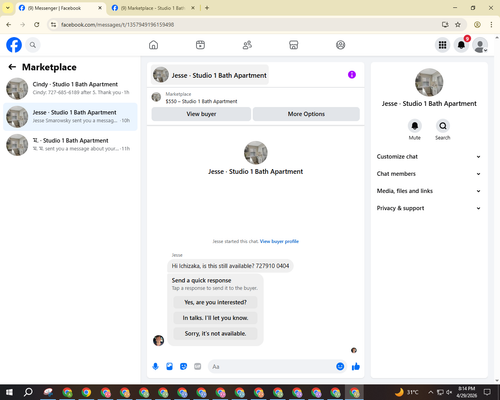Attach a photo file

pyautogui.click(x=169, y=367)
